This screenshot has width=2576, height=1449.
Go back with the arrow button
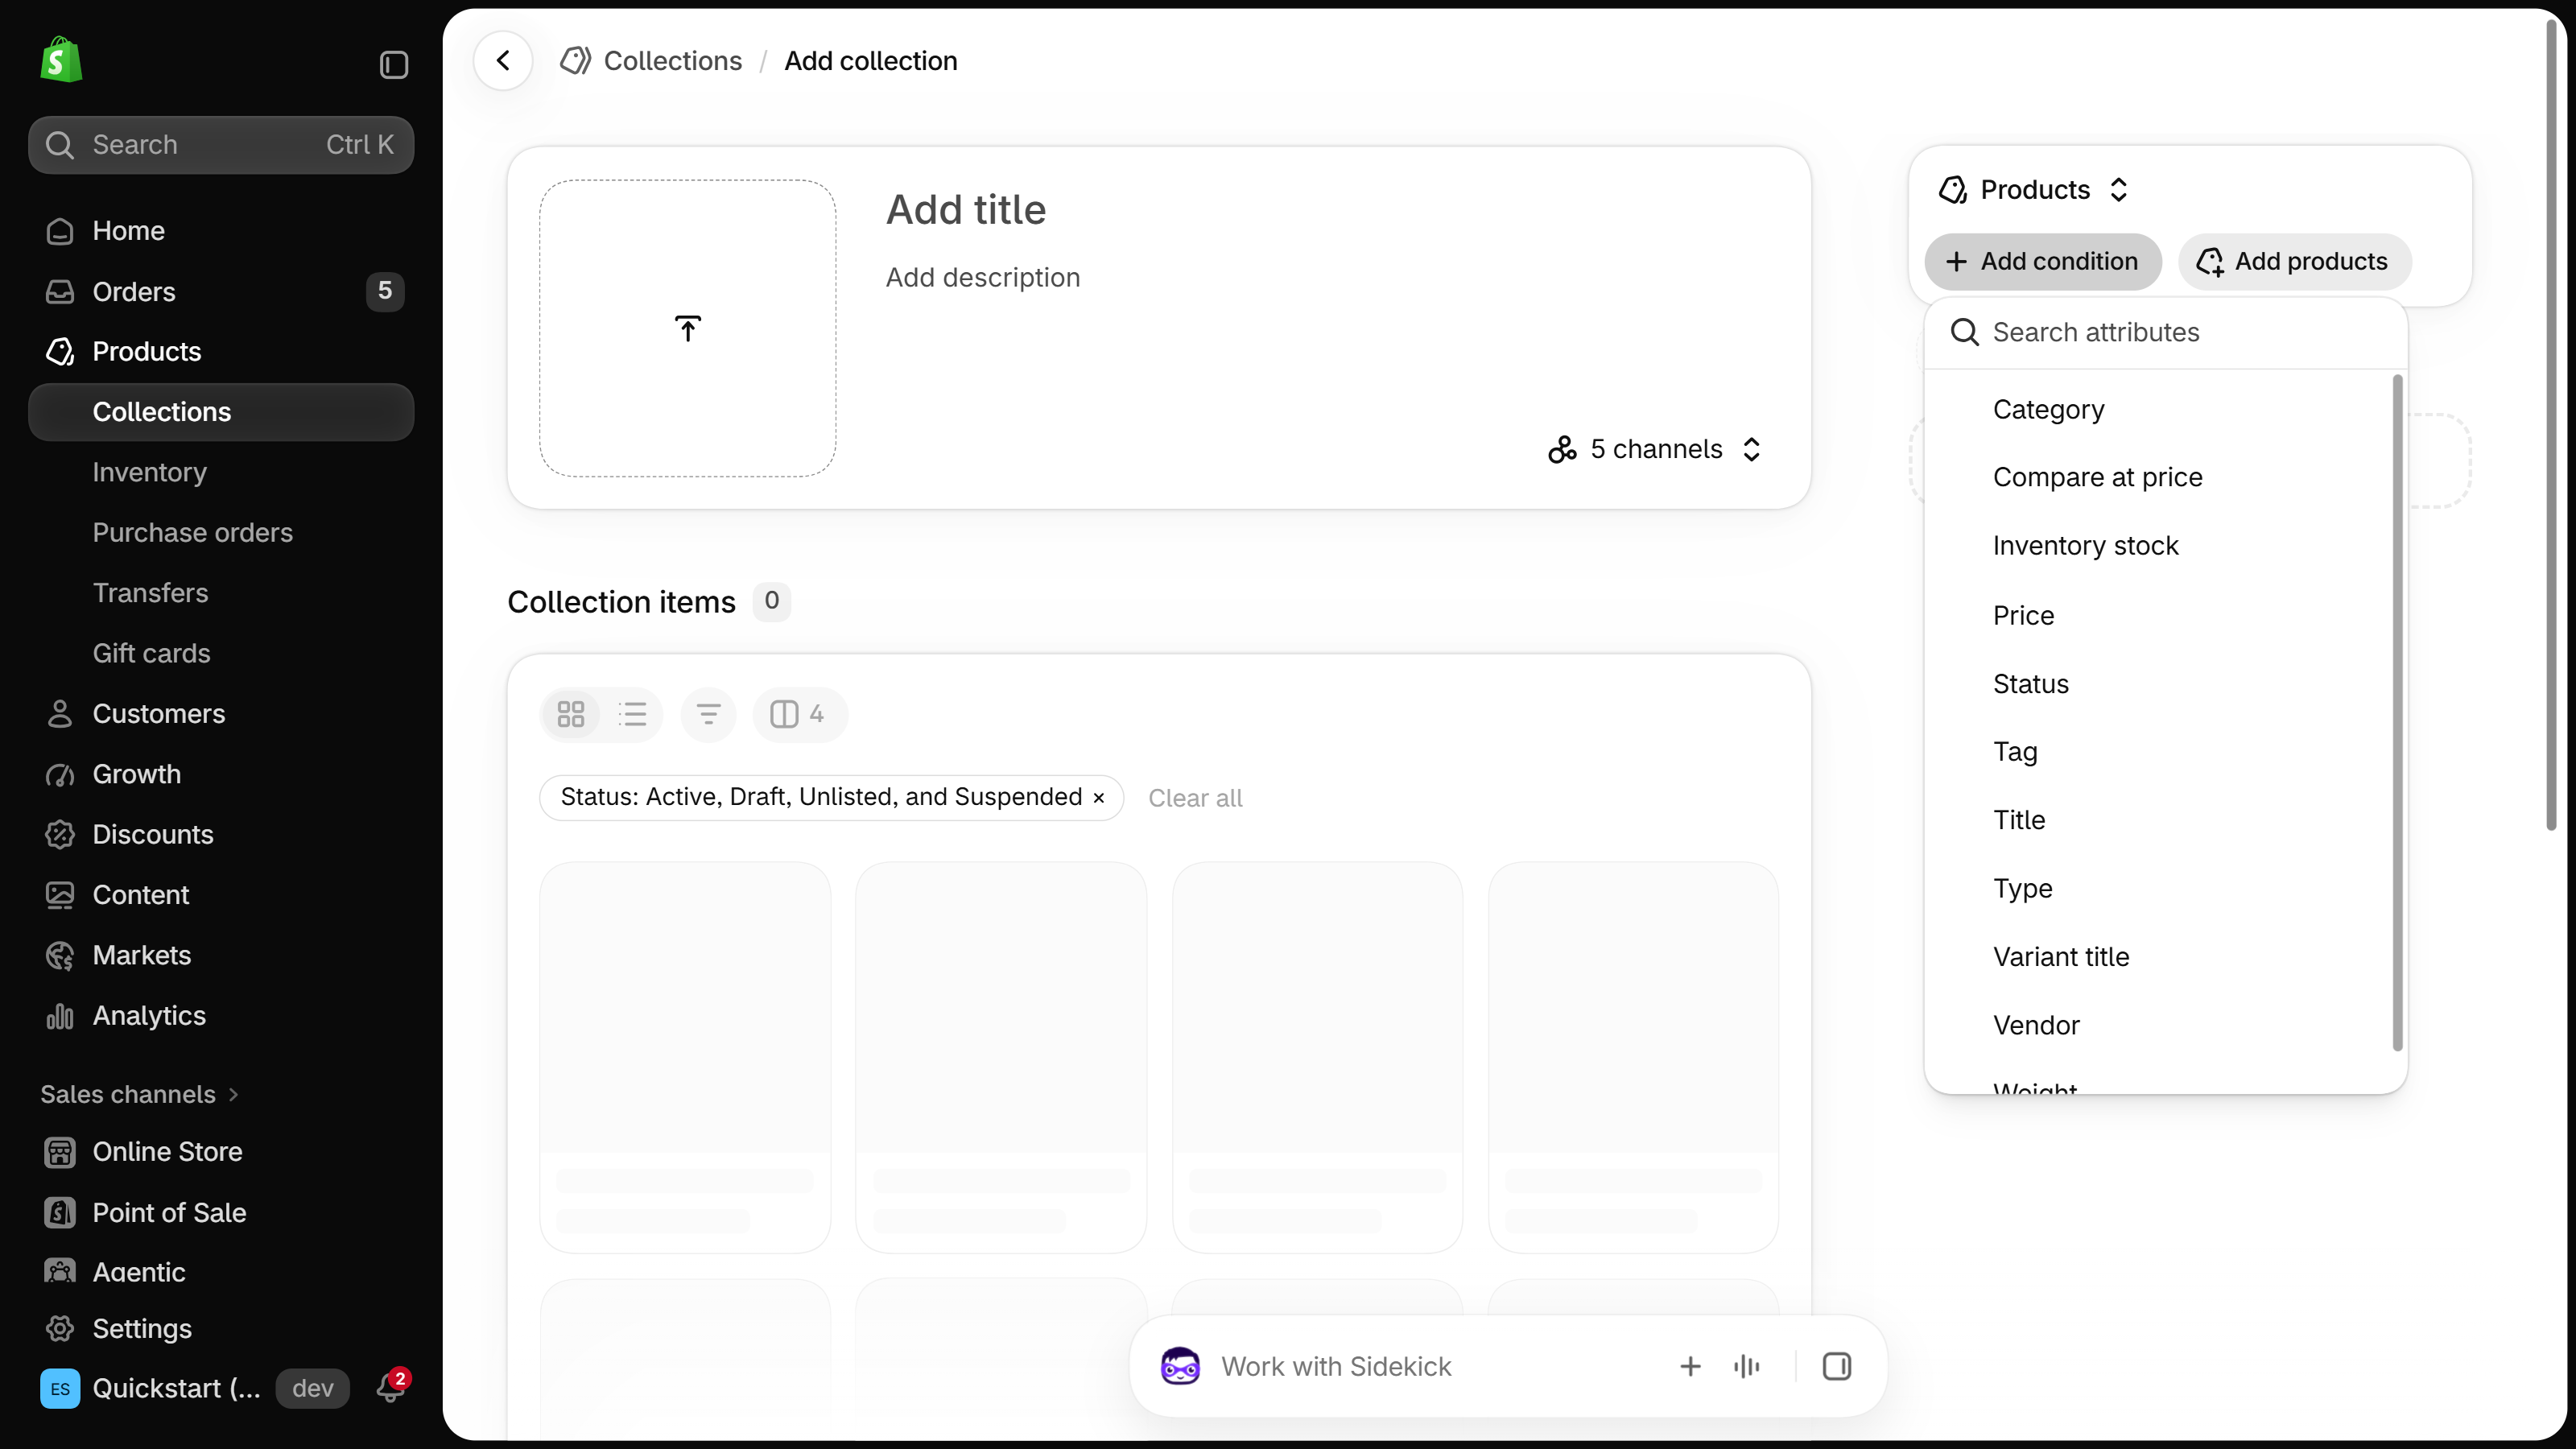(x=503, y=61)
